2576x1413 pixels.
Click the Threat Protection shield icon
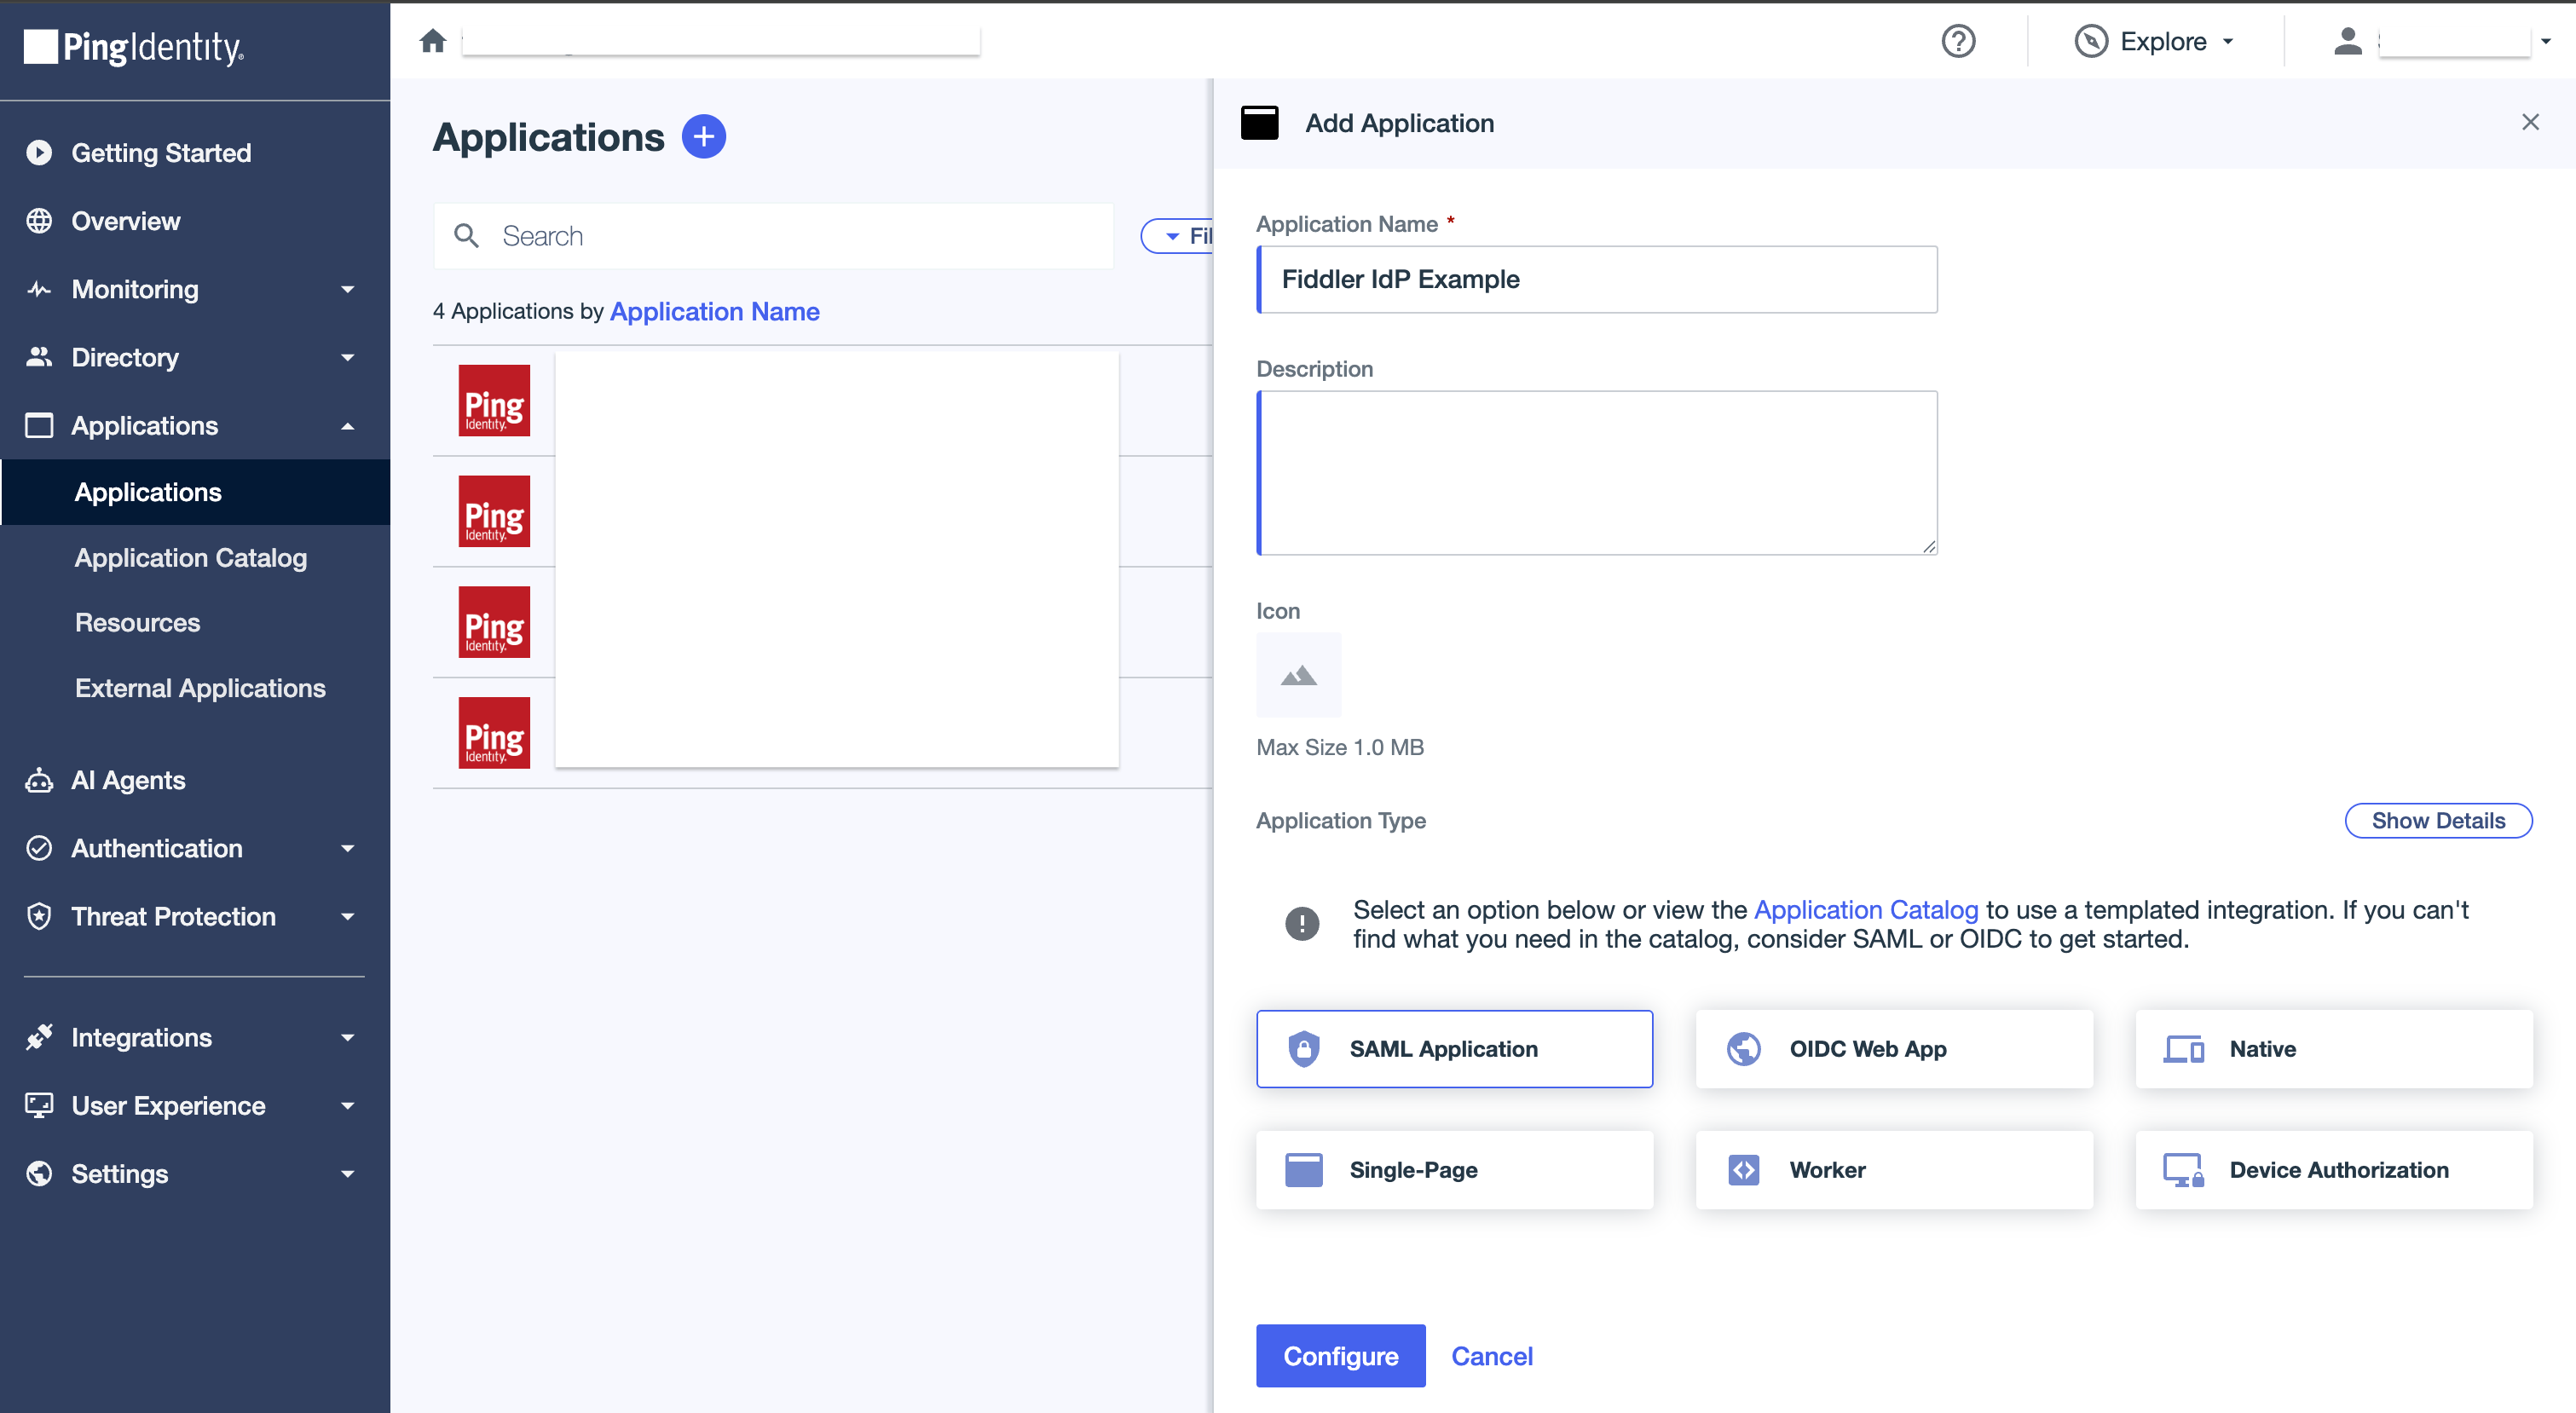[39, 916]
